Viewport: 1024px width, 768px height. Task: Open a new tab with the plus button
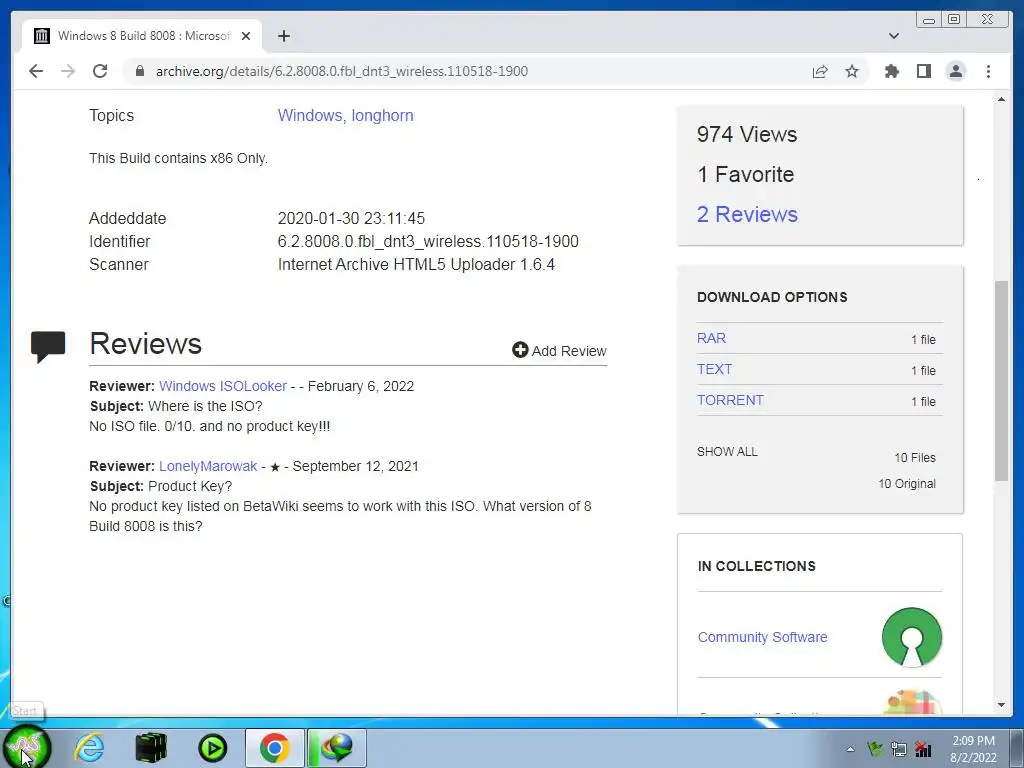[283, 36]
